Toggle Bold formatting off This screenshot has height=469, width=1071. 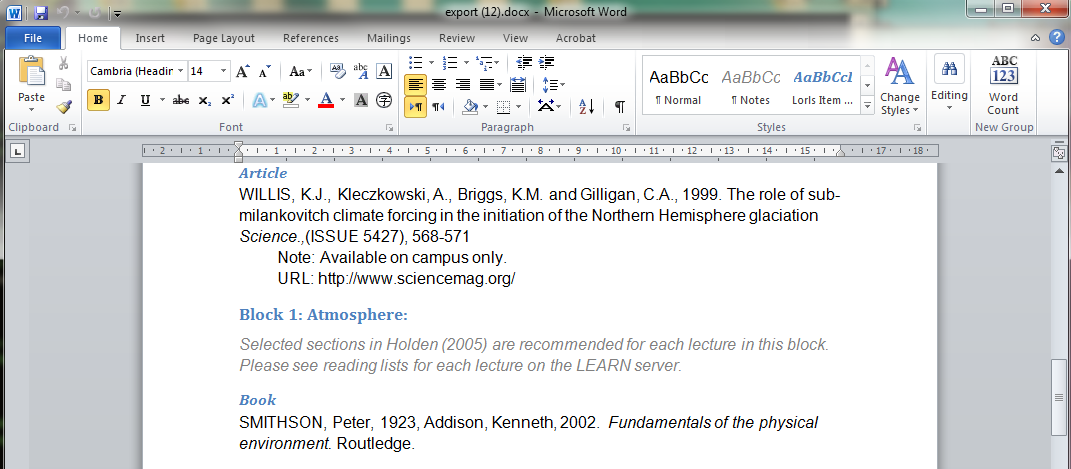coord(99,100)
